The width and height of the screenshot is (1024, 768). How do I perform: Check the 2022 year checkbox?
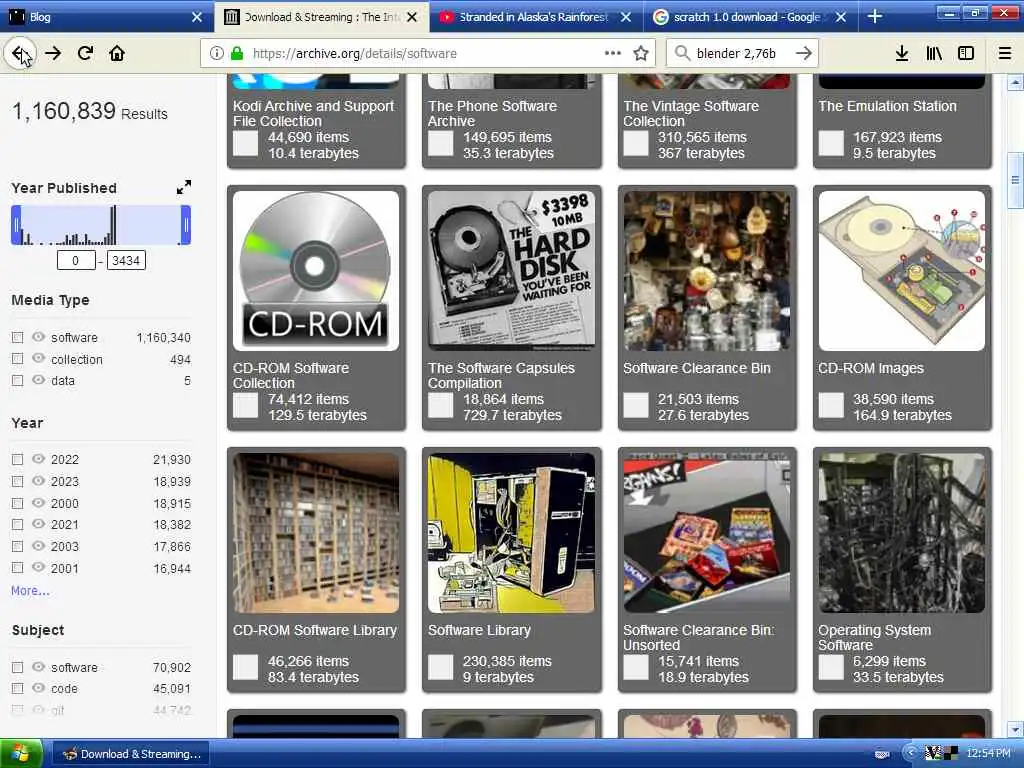click(18, 460)
